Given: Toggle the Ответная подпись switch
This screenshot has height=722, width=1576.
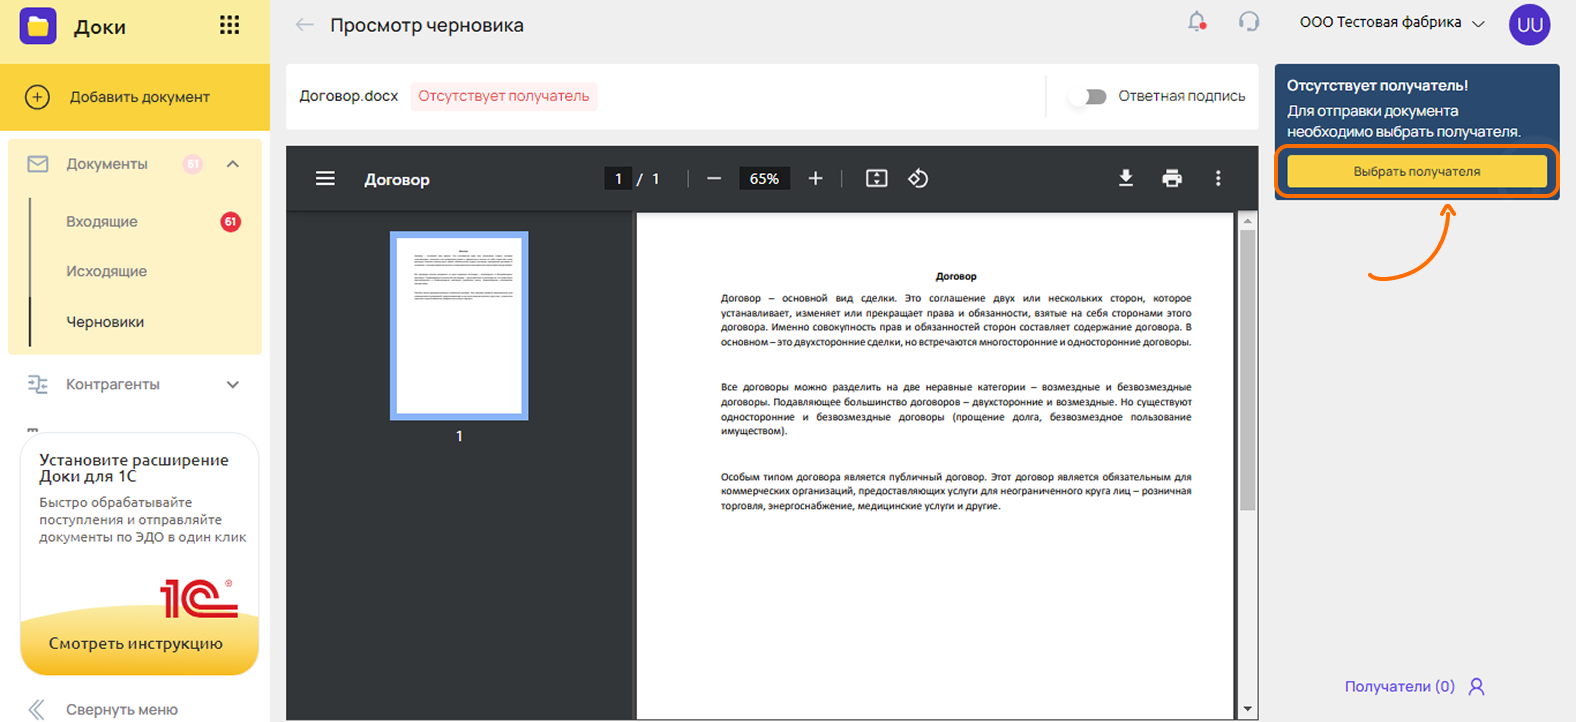Looking at the screenshot, I should [x=1087, y=97].
